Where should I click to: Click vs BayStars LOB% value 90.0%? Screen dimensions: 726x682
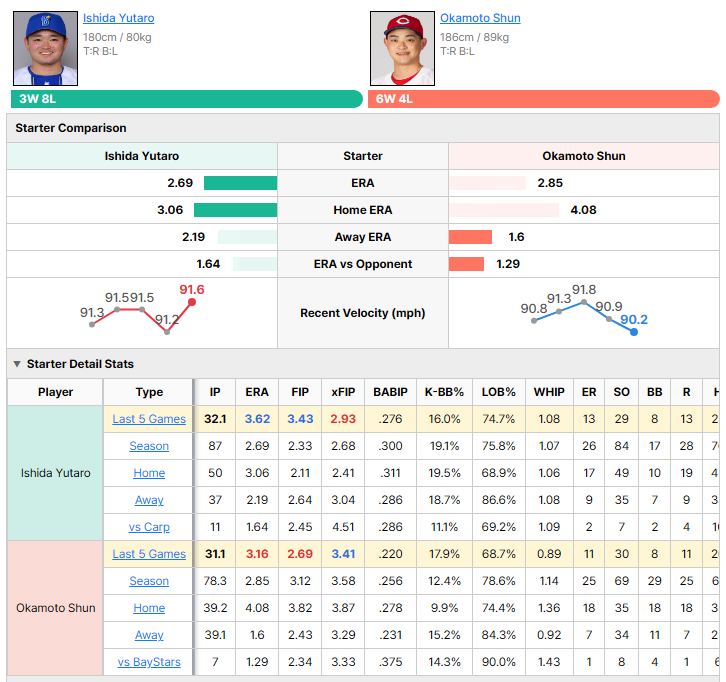(499, 662)
